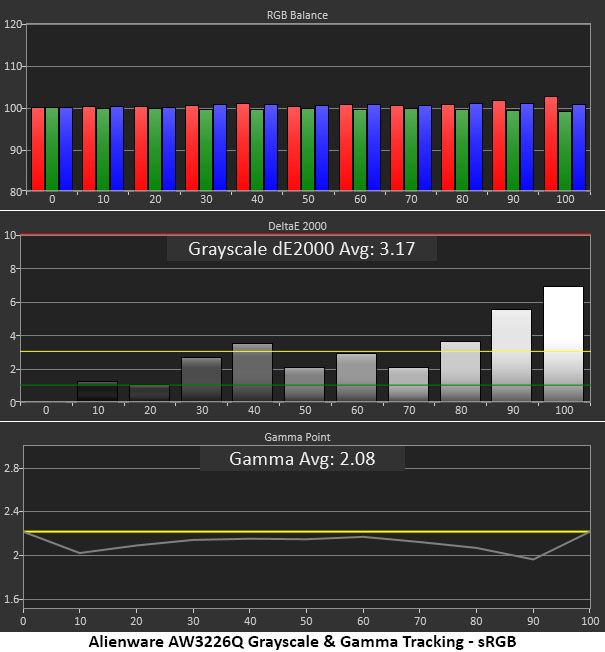This screenshot has height=652, width=605.
Task: Click the green bar at 100 in RGB Balance
Action: point(565,151)
